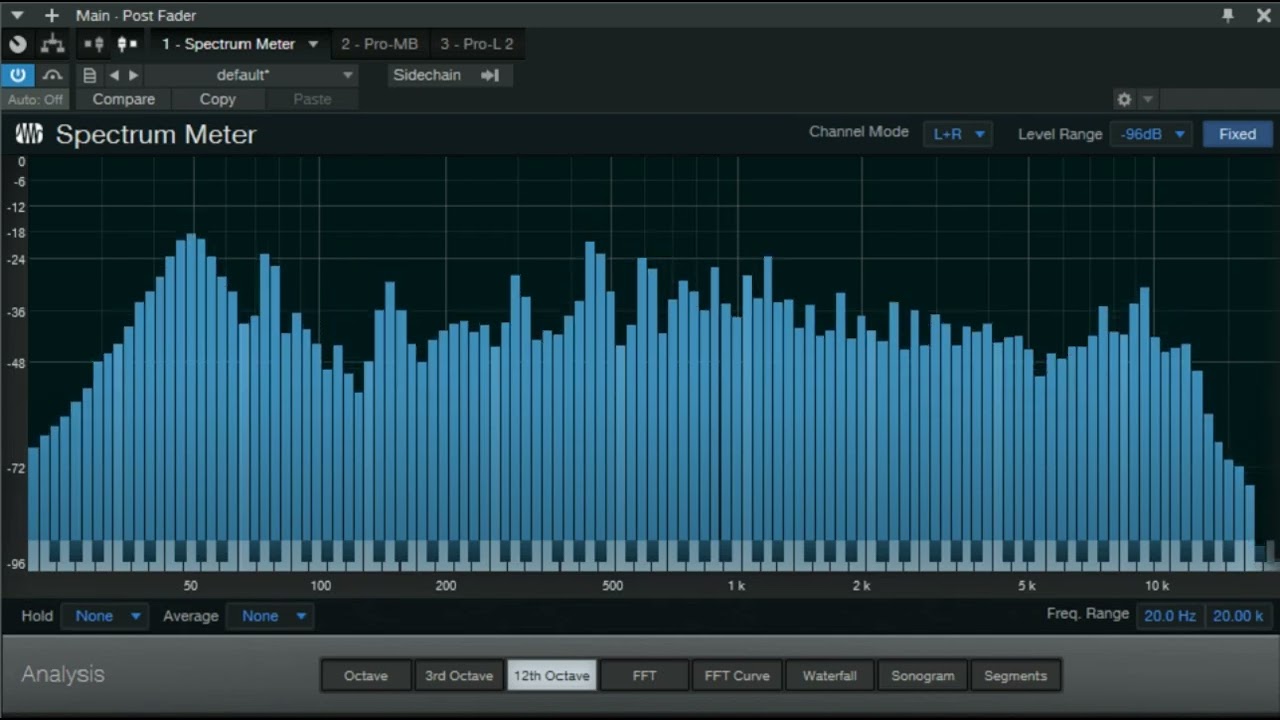
Task: Add an insert with the plus icon
Action: coord(52,15)
